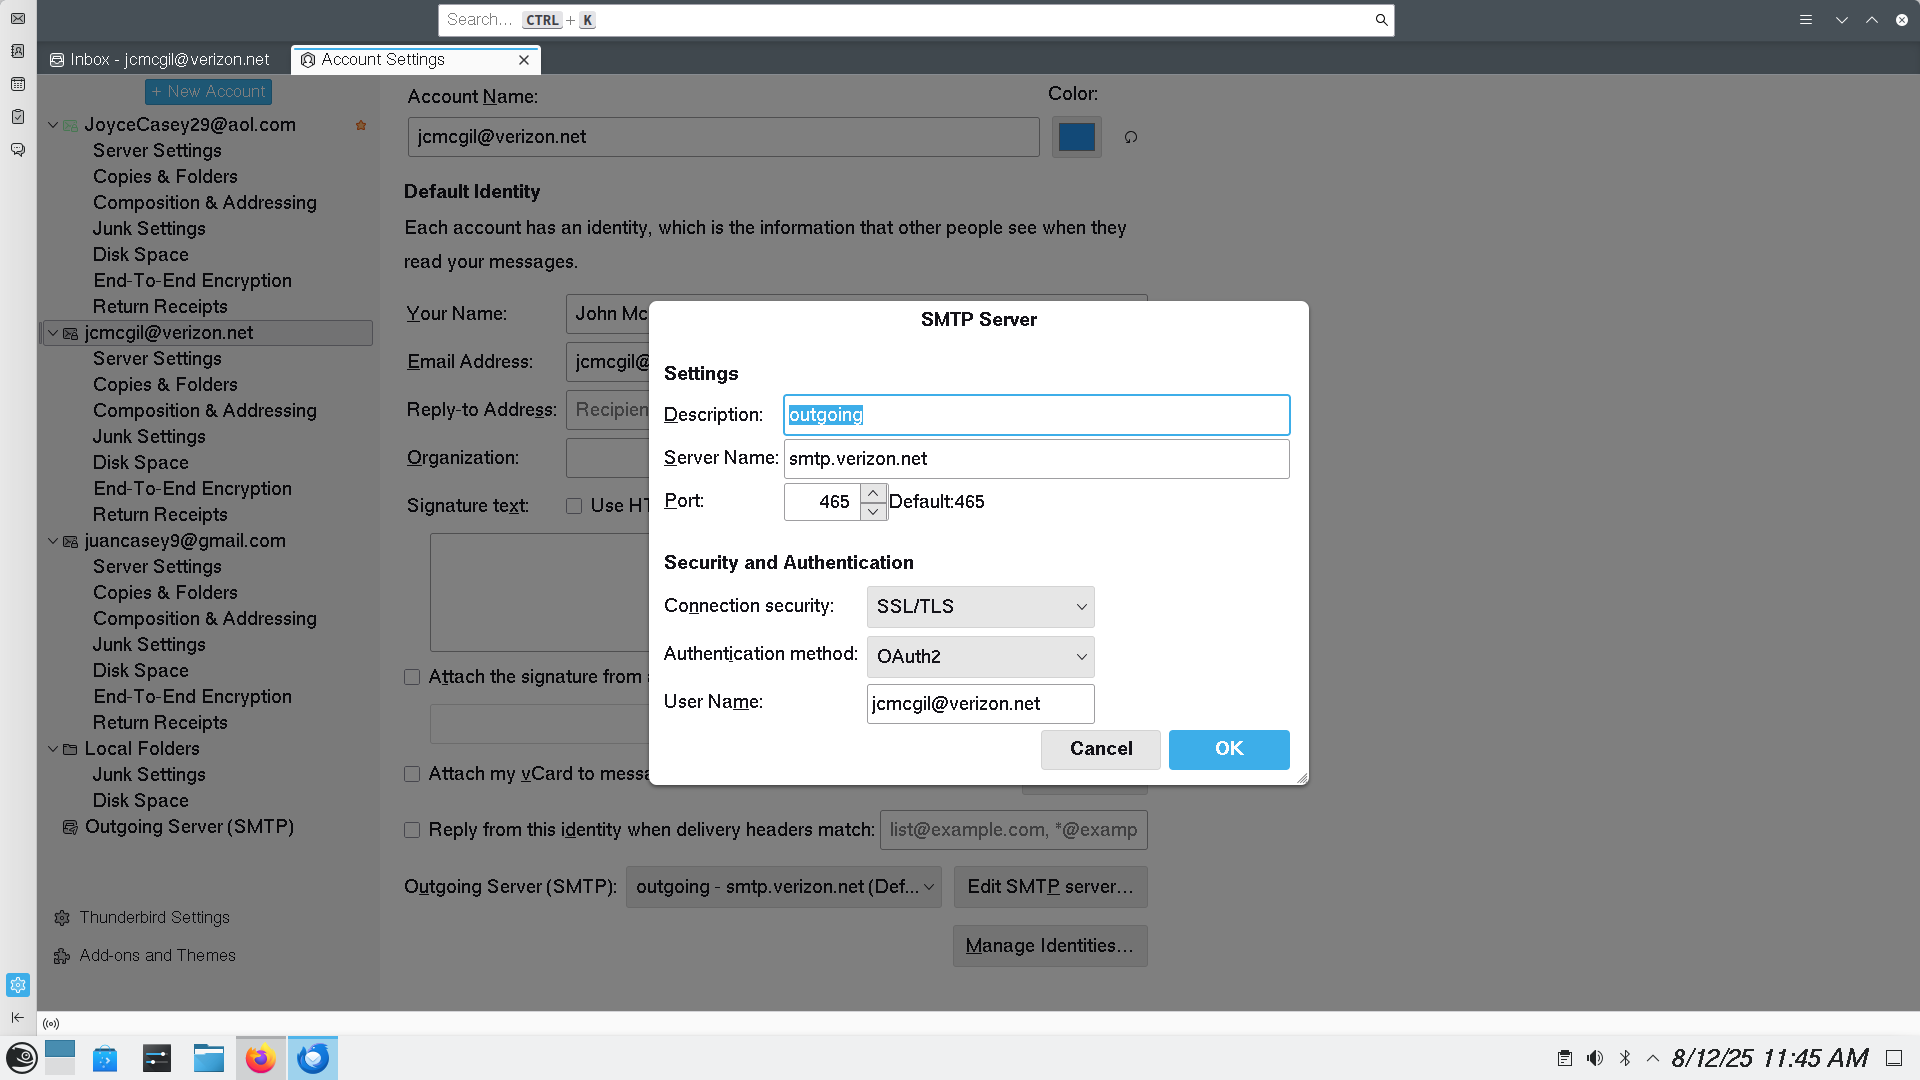Open the Tasks space icon
Viewport: 1920px width, 1080px height.
(x=18, y=117)
